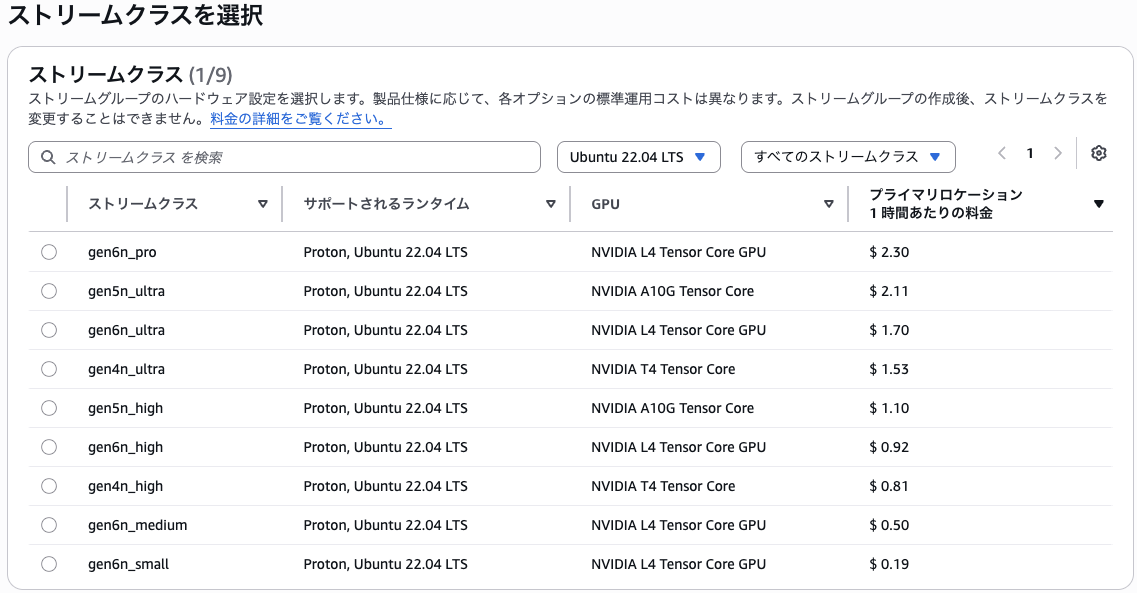Sort by GPU column arrow
Screen dimensions: 1137x593
828,204
